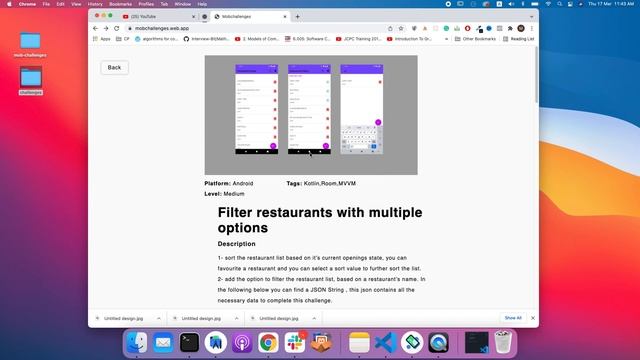Screen dimensions: 640x360
Task: Open the Apps bookmark shortcut
Action: coord(102,39)
